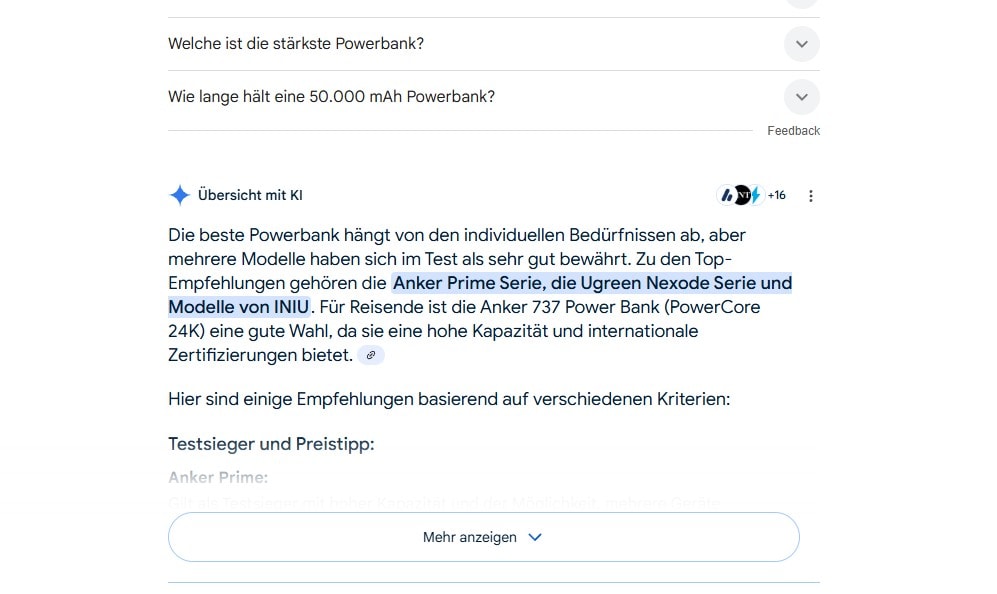This screenshot has height=594, width=997.
Task: Click the chevron inside the Mehr anzeigen button
Action: pos(536,537)
